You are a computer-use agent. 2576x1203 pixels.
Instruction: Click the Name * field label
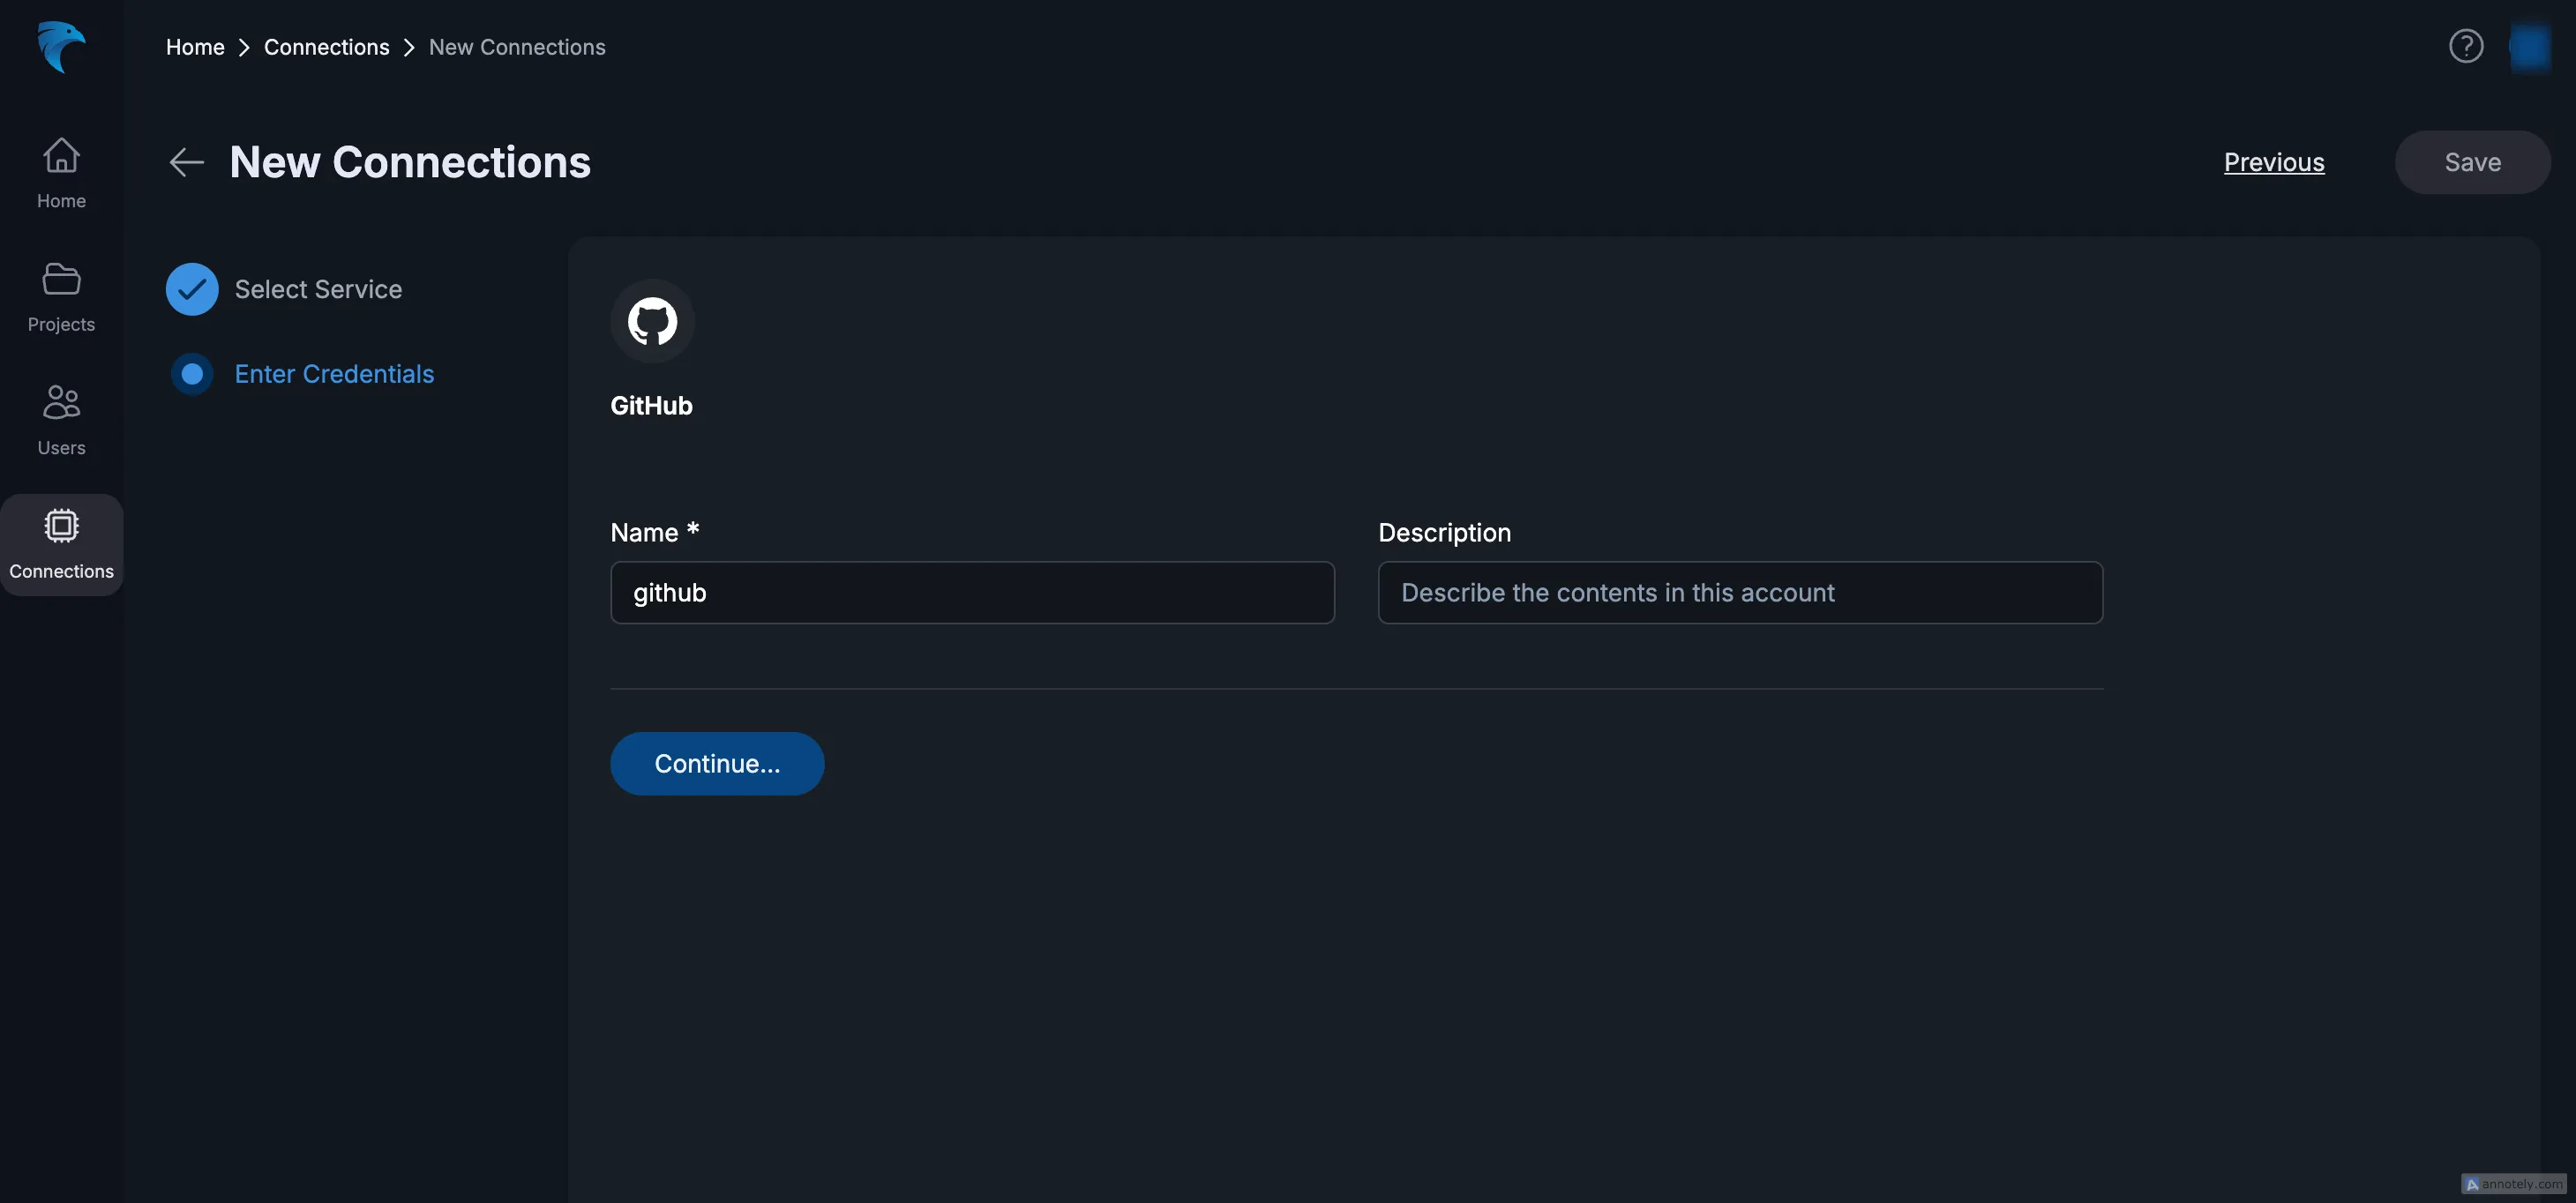(x=655, y=533)
